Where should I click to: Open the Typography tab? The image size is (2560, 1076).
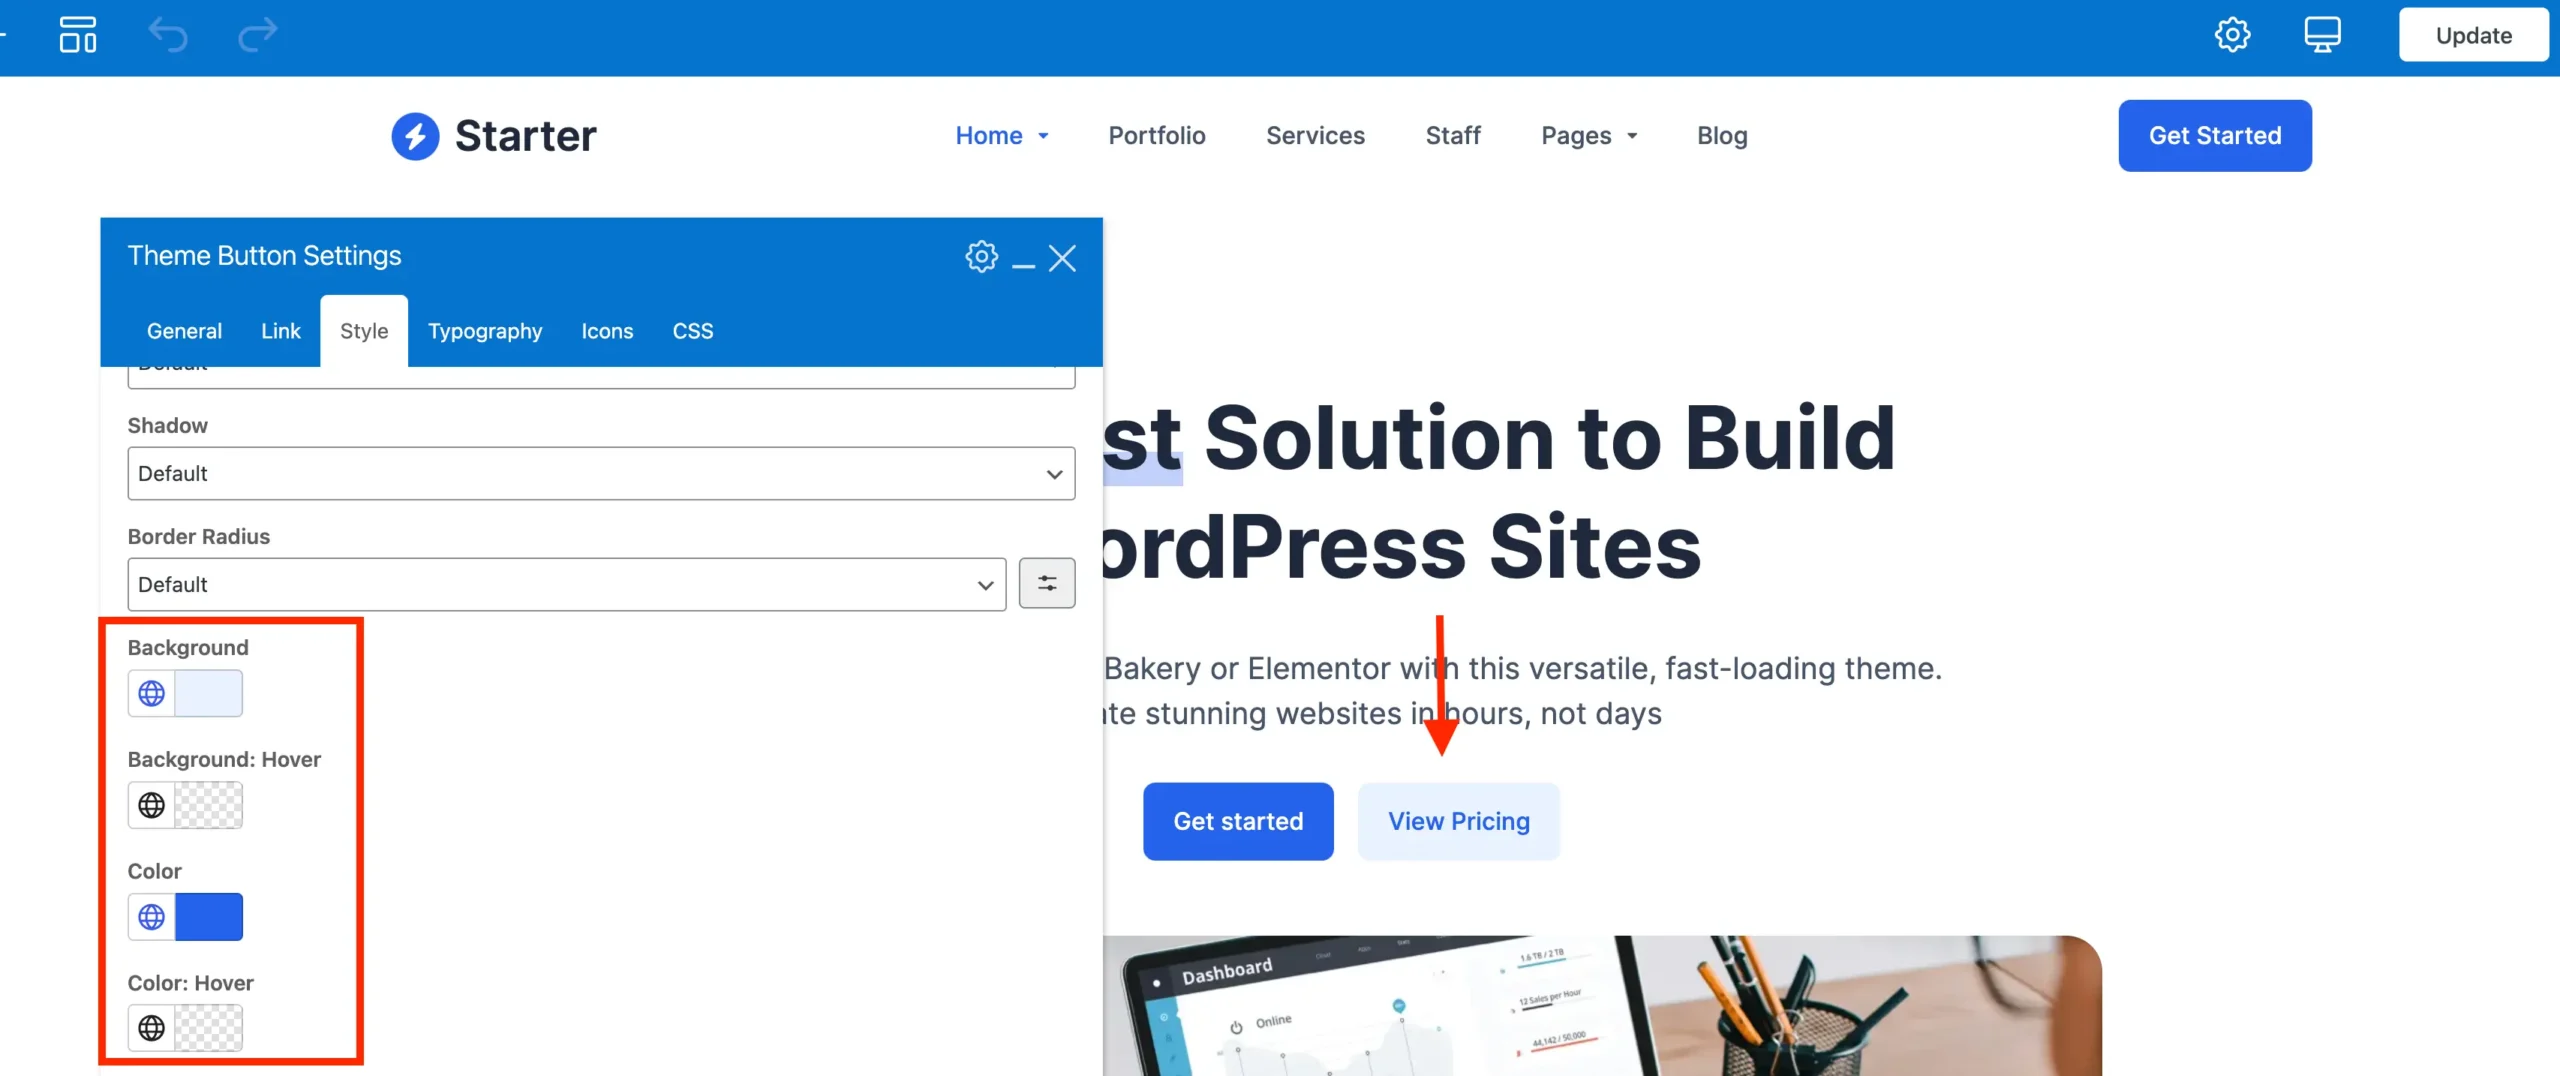[485, 331]
